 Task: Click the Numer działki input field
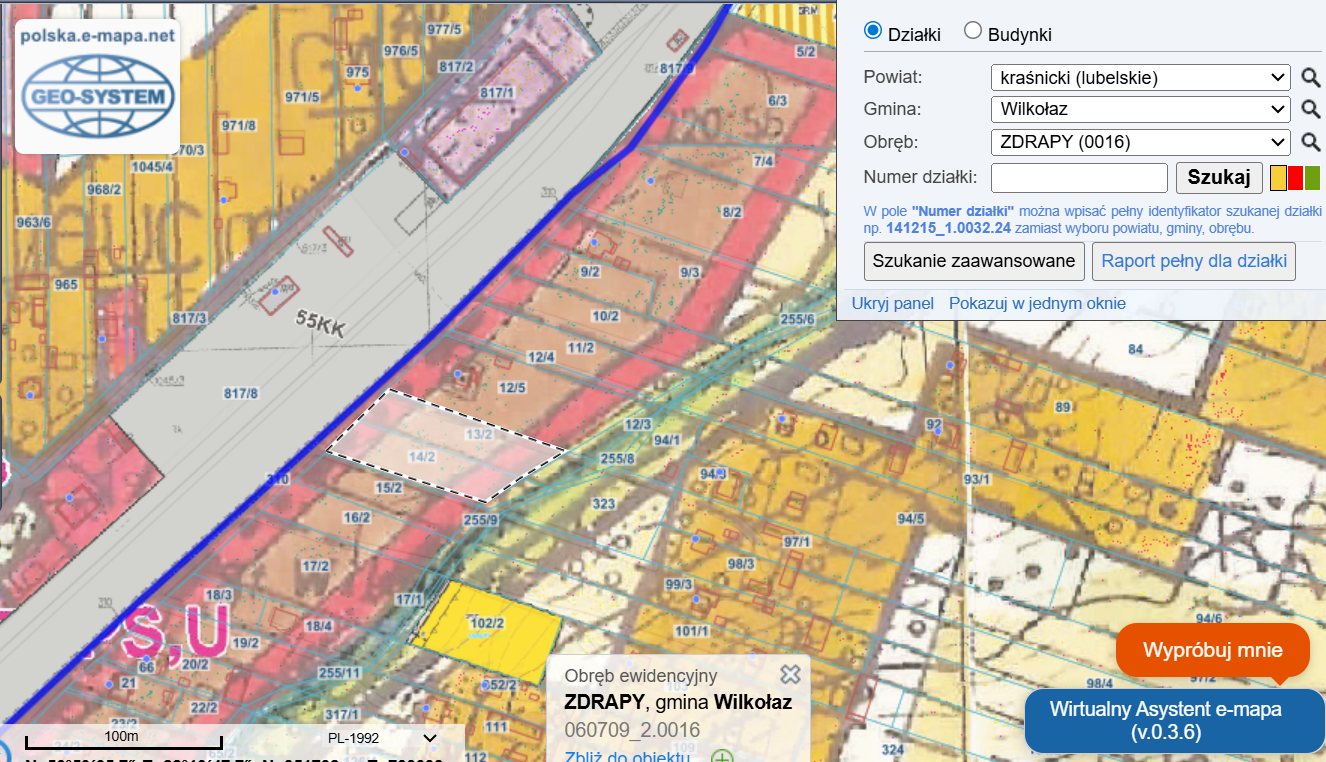point(1079,178)
